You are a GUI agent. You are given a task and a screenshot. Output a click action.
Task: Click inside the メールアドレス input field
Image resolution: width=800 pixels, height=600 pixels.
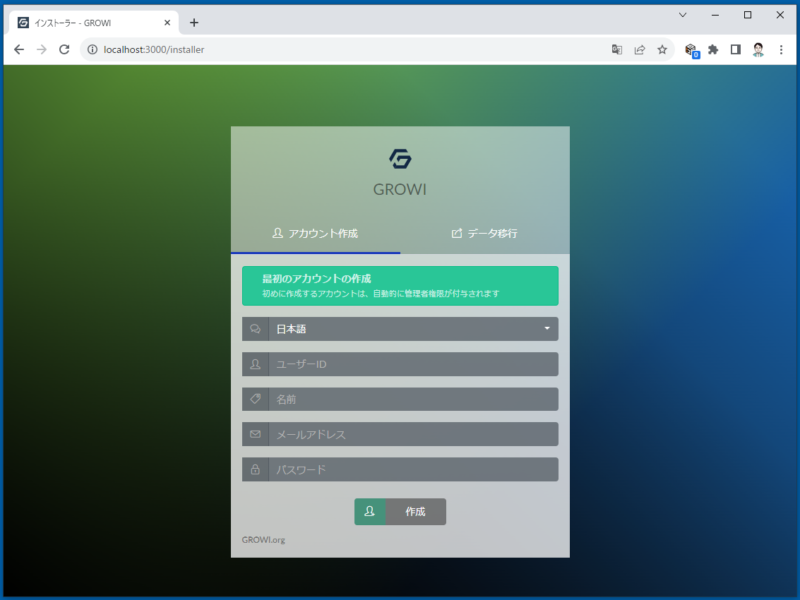[x=410, y=434]
